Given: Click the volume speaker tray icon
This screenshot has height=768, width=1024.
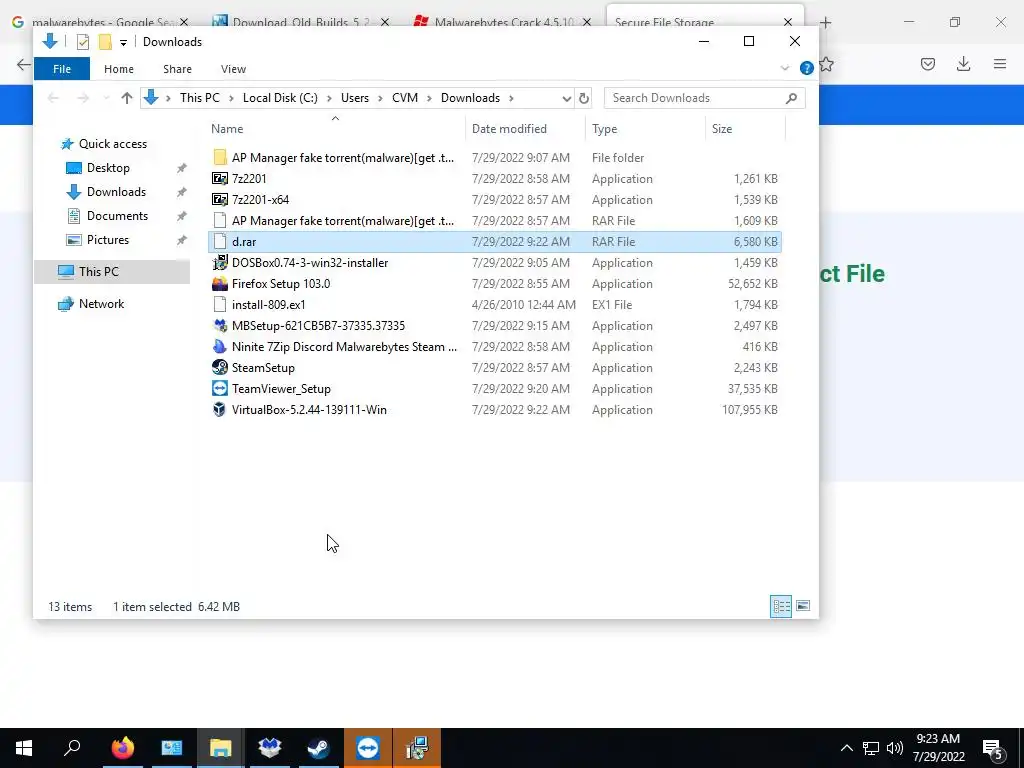Looking at the screenshot, I should click(x=895, y=748).
